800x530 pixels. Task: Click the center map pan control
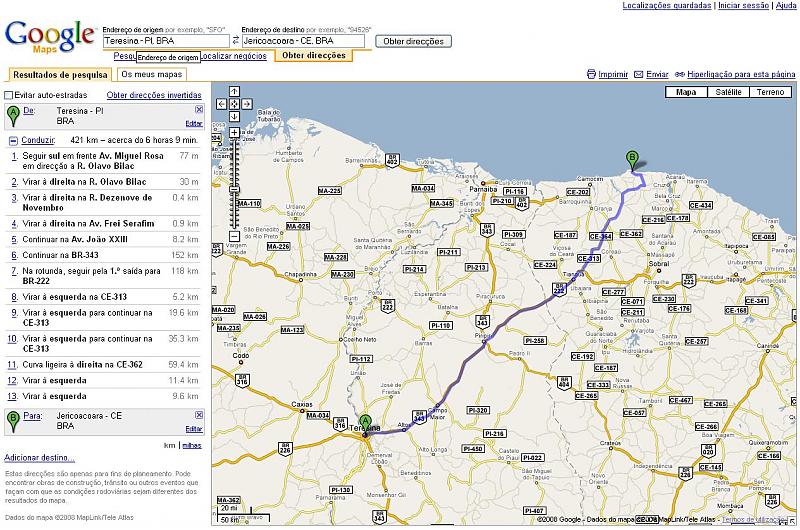point(234,104)
